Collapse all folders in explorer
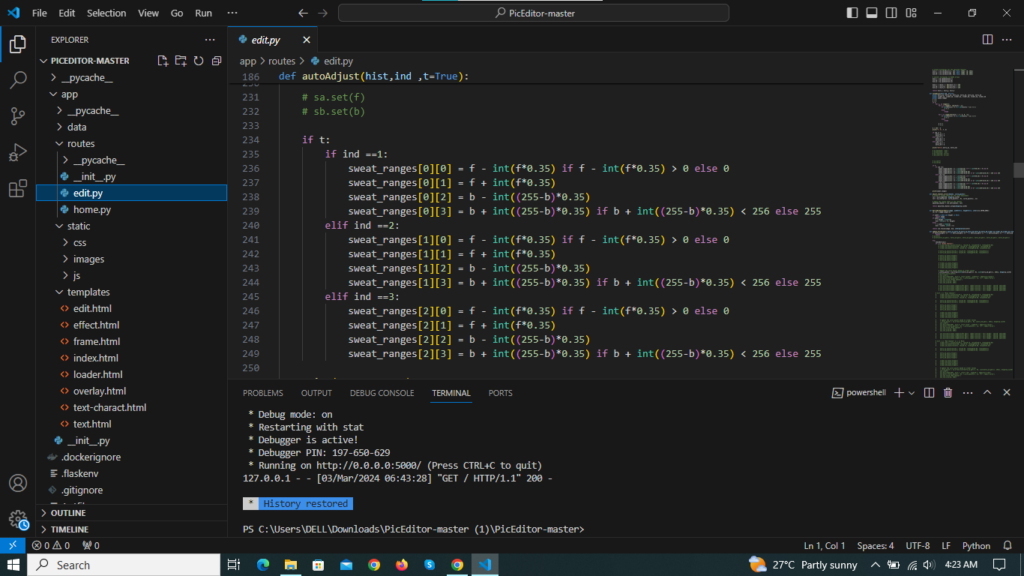 pyautogui.click(x=216, y=61)
